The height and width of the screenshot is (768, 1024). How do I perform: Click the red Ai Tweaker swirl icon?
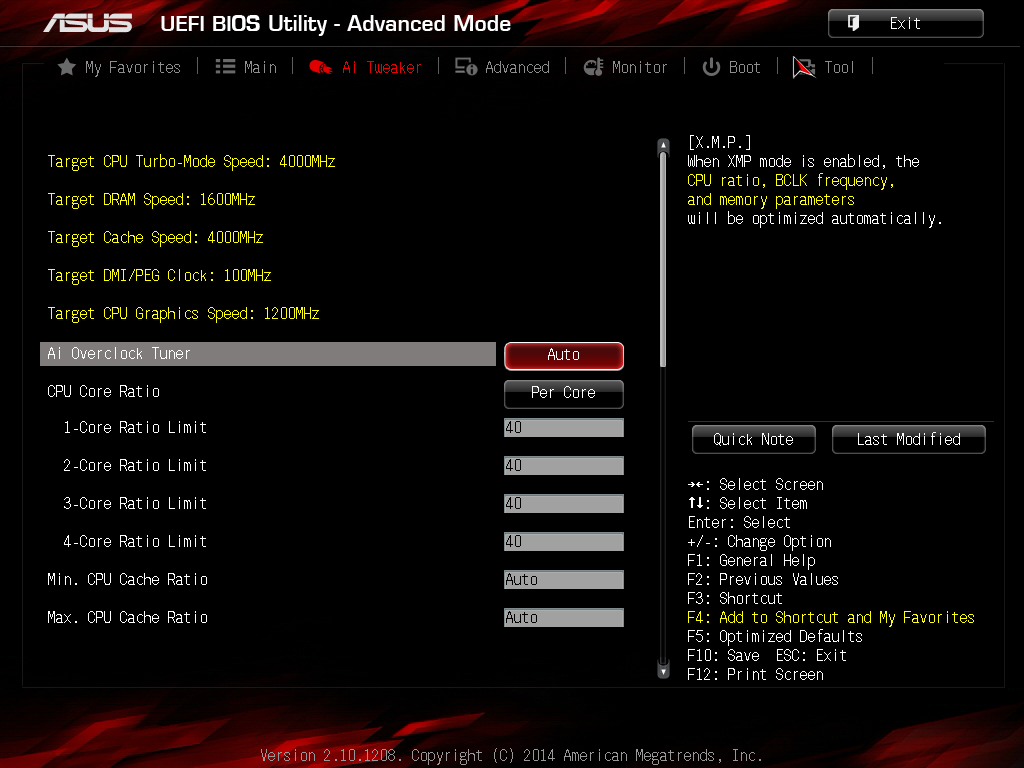pyautogui.click(x=321, y=67)
